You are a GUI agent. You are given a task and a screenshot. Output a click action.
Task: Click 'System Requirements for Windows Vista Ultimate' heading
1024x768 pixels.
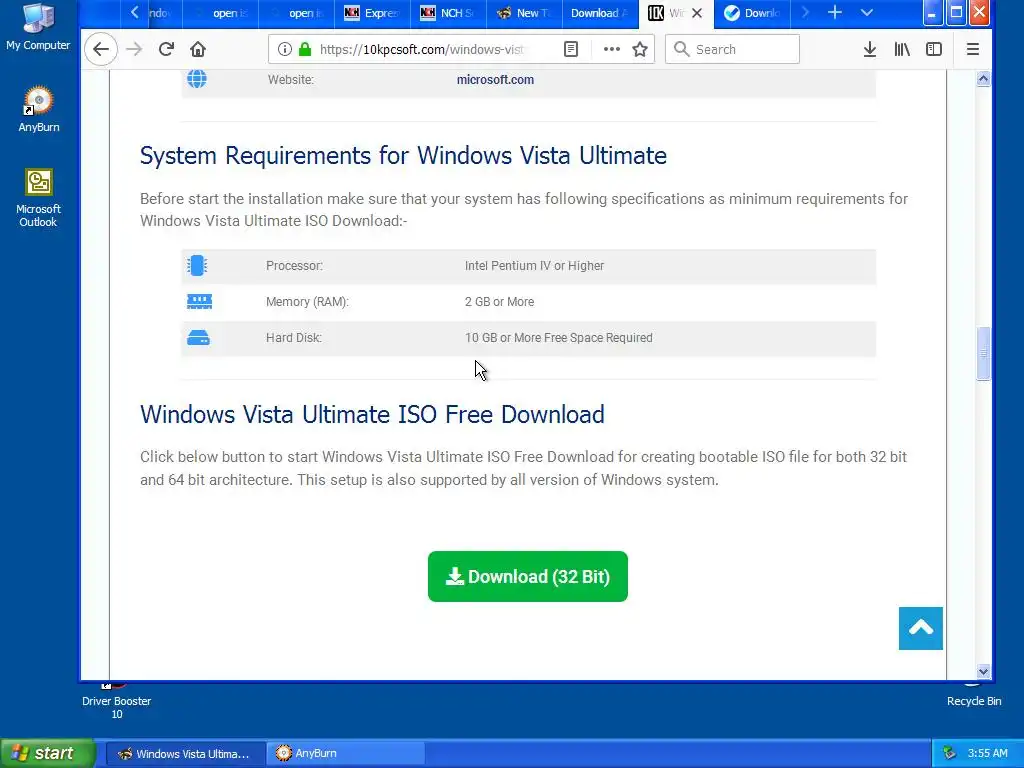click(403, 155)
